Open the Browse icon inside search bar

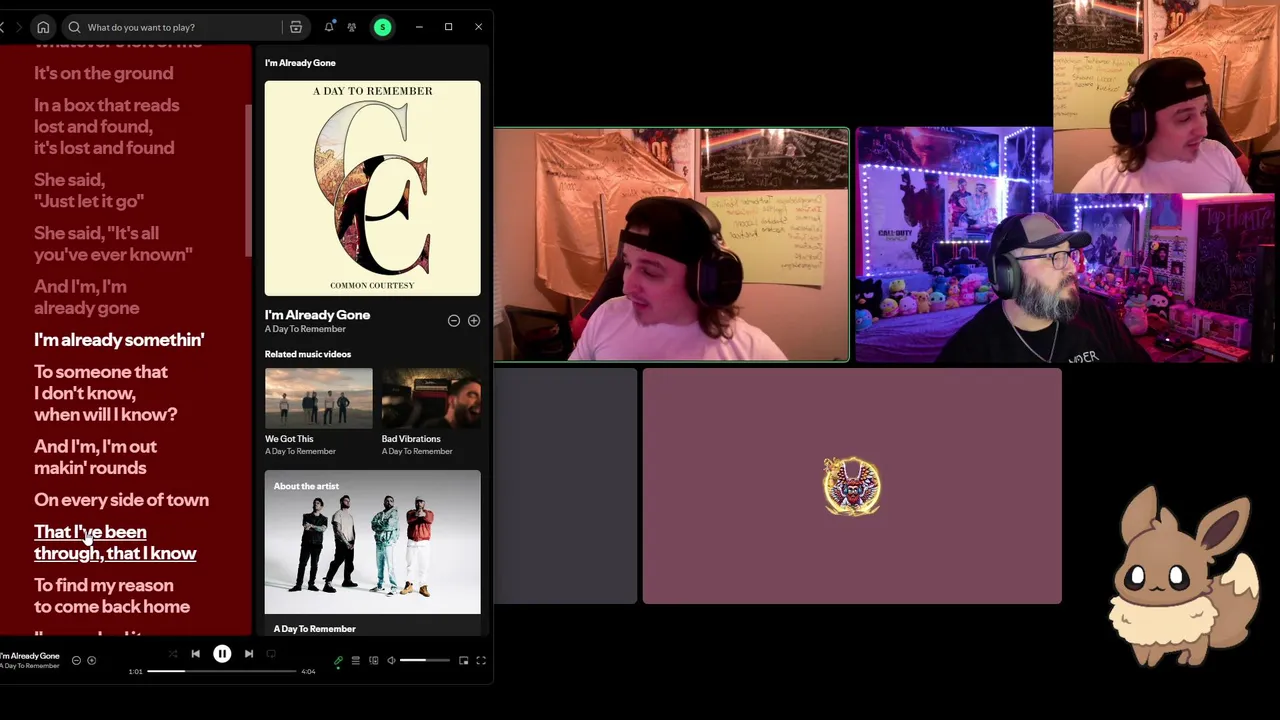[296, 27]
